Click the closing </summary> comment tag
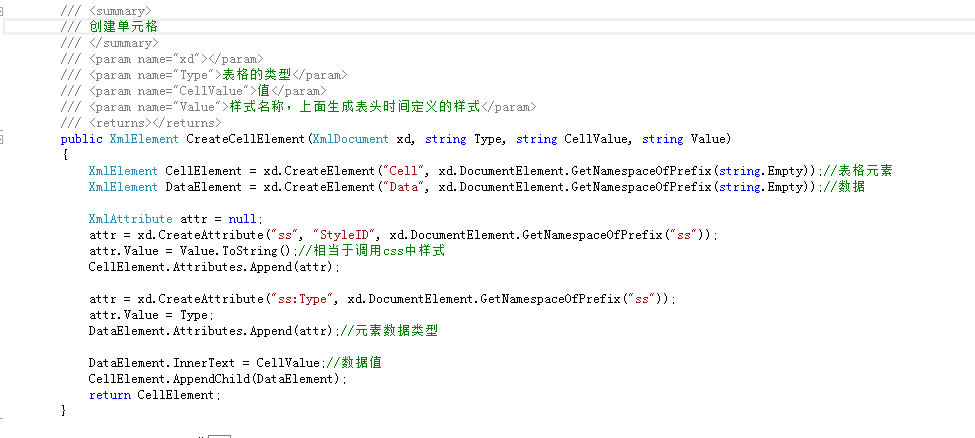The width and height of the screenshot is (975, 438). point(123,43)
